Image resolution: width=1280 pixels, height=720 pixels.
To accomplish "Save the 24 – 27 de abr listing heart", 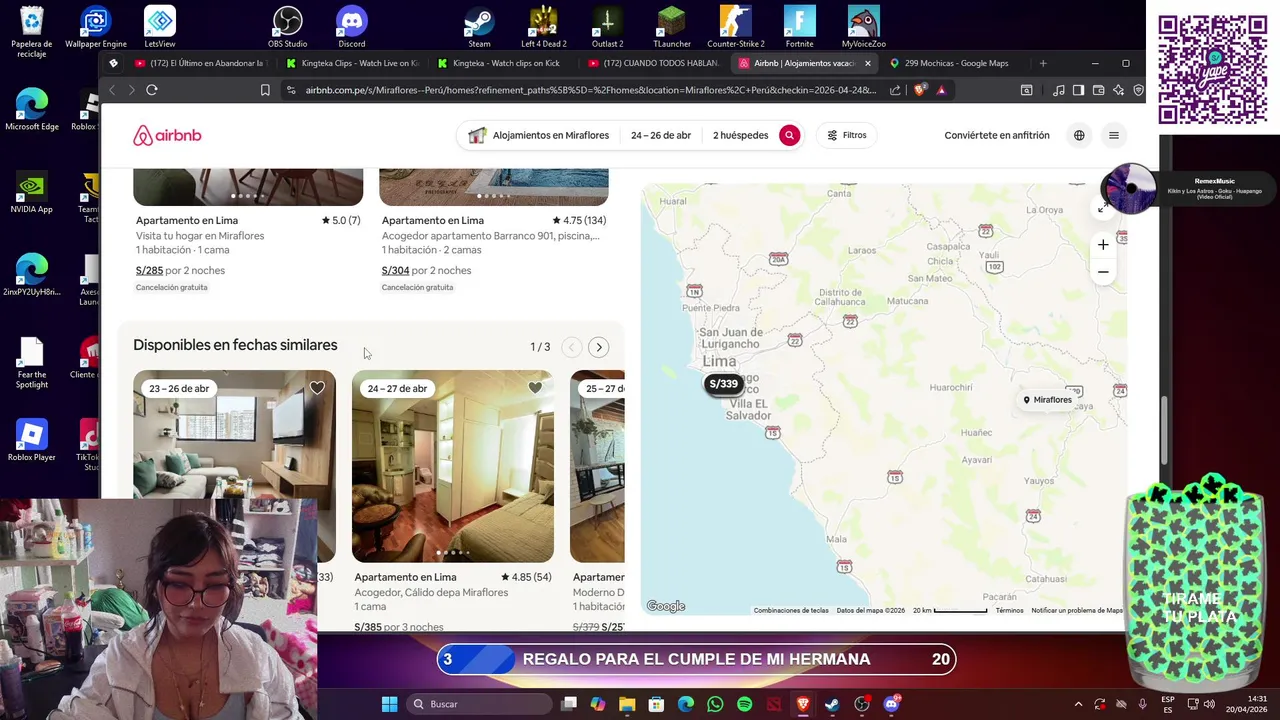I will 535,388.
